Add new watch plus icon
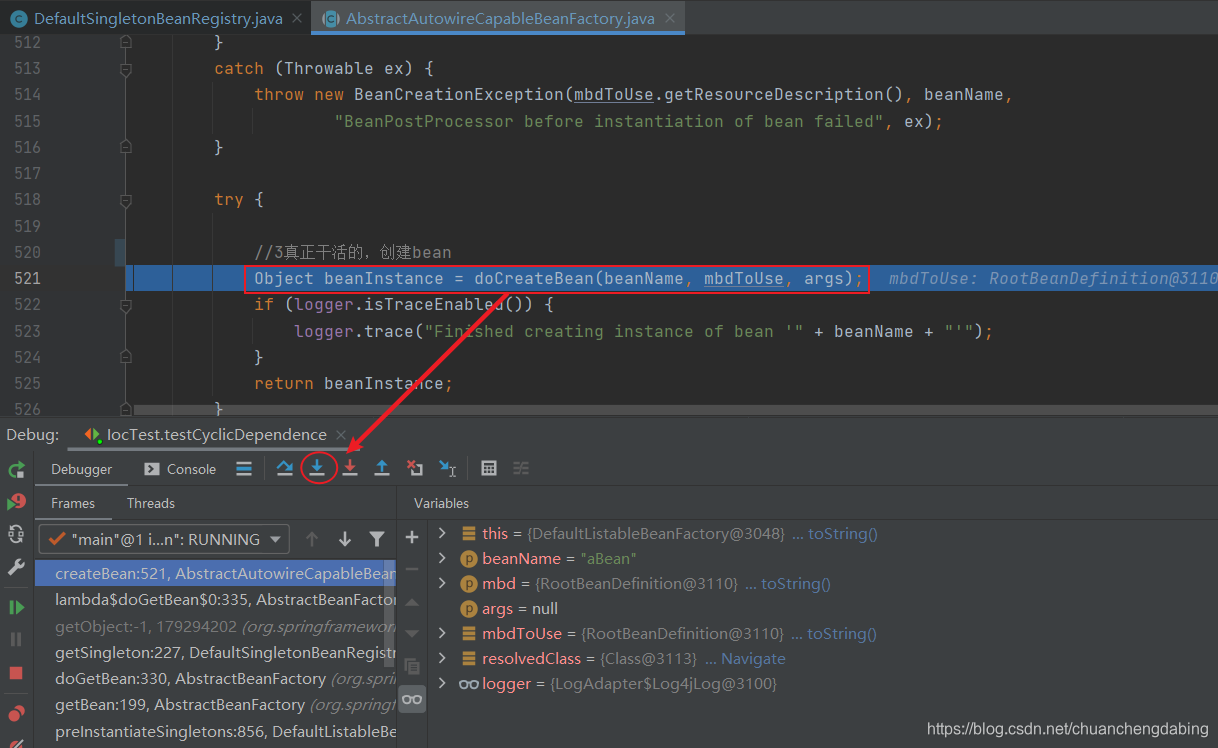Image resolution: width=1218 pixels, height=748 pixels. (412, 538)
